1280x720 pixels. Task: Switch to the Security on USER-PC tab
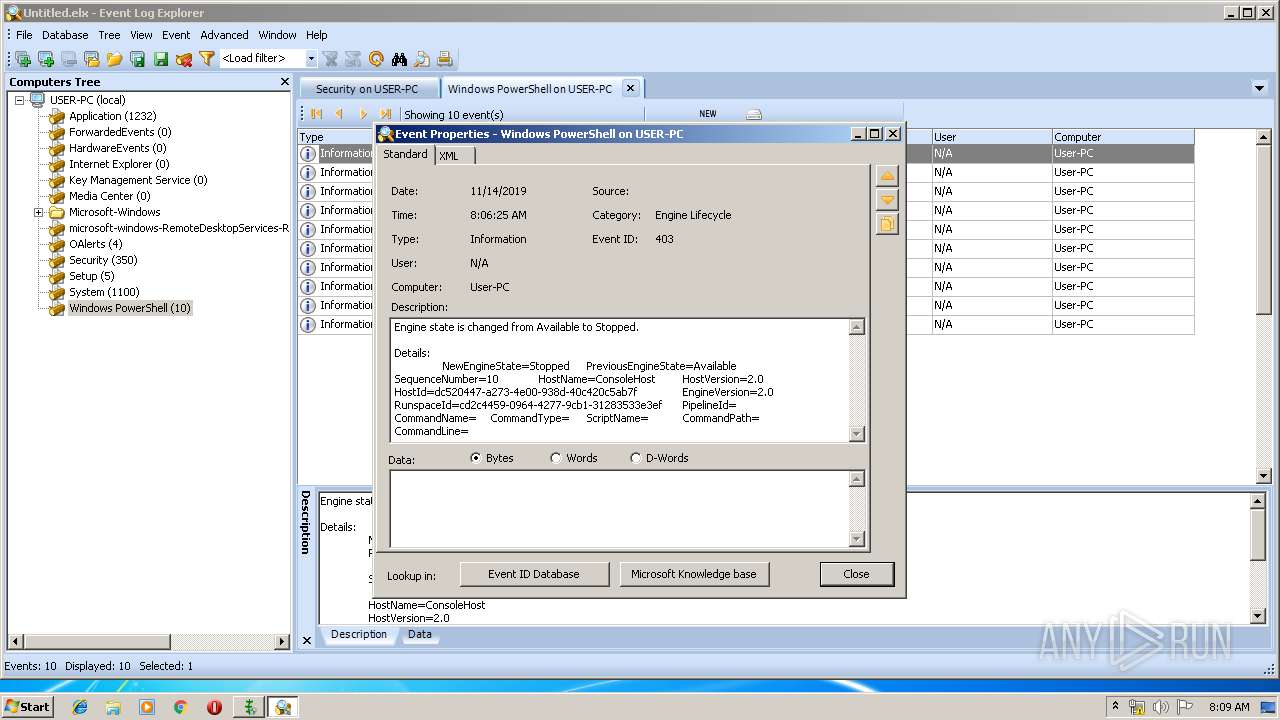(367, 89)
